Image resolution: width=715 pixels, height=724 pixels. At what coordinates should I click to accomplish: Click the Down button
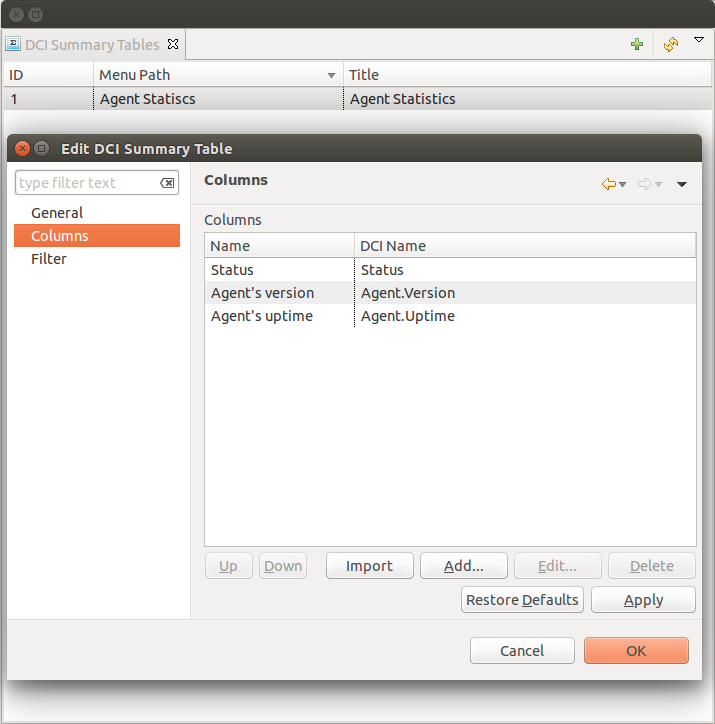tap(283, 566)
